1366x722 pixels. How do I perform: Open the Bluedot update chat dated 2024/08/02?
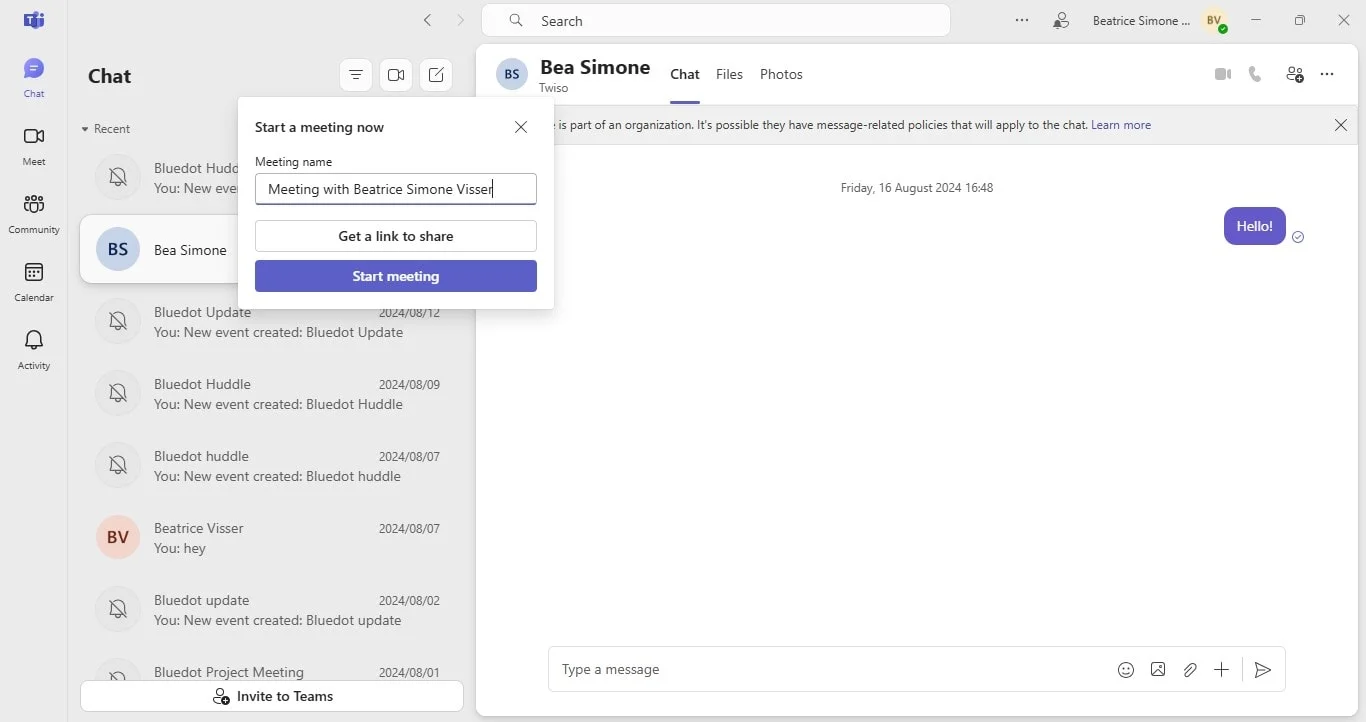[272, 610]
